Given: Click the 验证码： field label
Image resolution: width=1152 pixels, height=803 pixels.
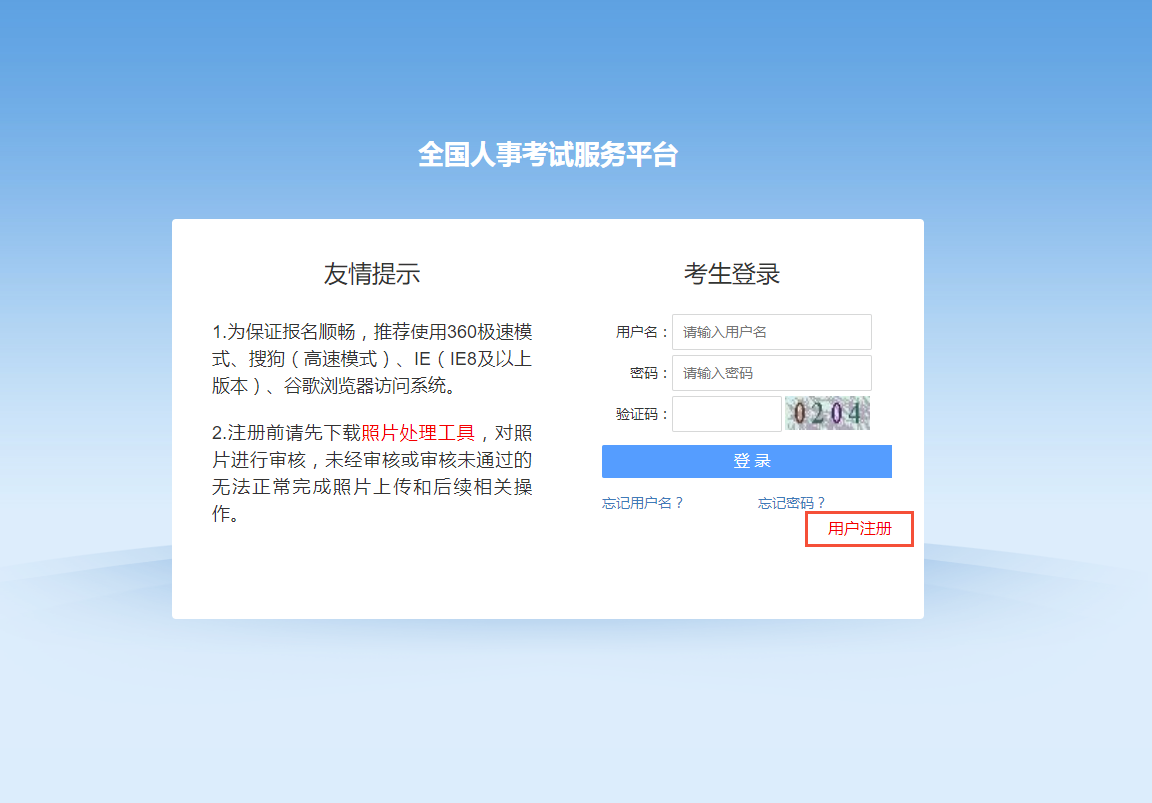Looking at the screenshot, I should click(x=641, y=414).
